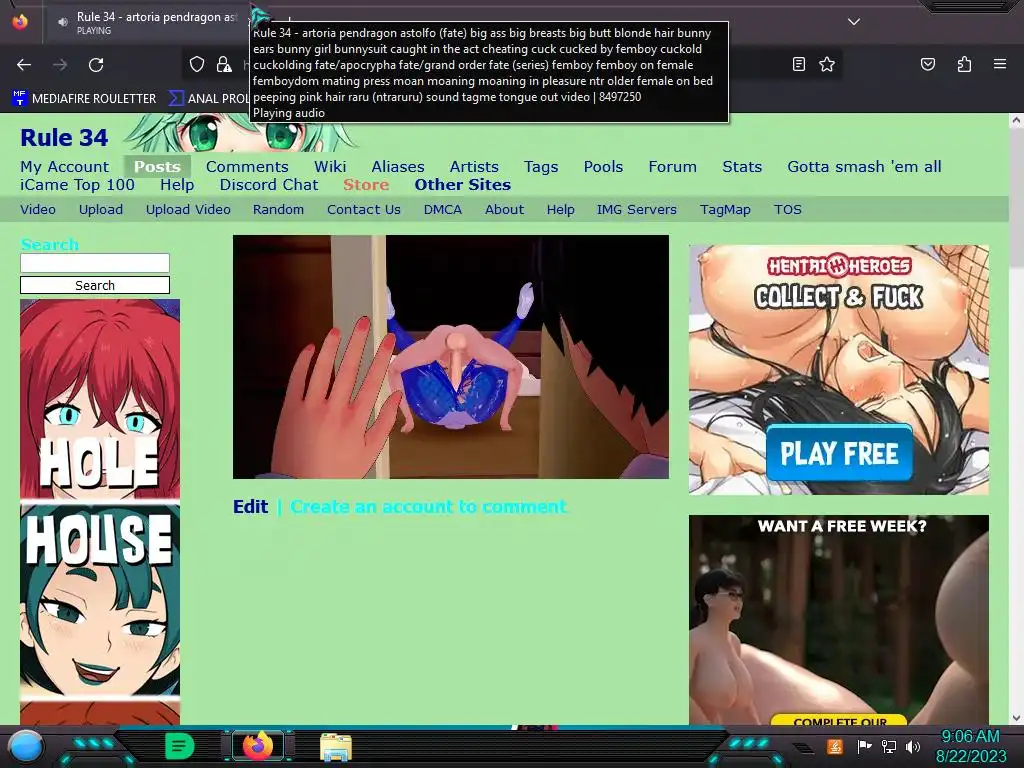Go to the Comments section
Image resolution: width=1024 pixels, height=768 pixels.
(247, 167)
